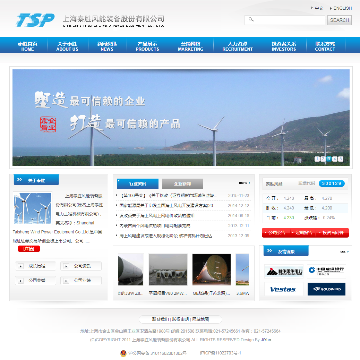Click the police badge icon in the footer

click(123, 353)
